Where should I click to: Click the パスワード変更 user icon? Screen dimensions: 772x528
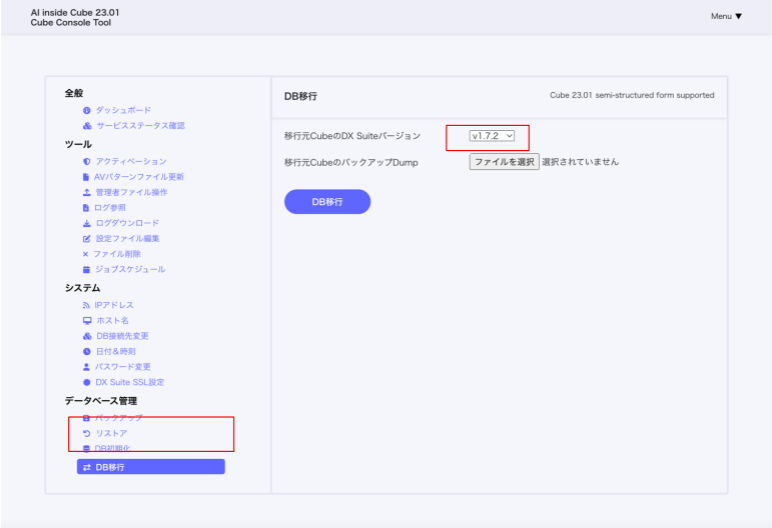tap(87, 367)
